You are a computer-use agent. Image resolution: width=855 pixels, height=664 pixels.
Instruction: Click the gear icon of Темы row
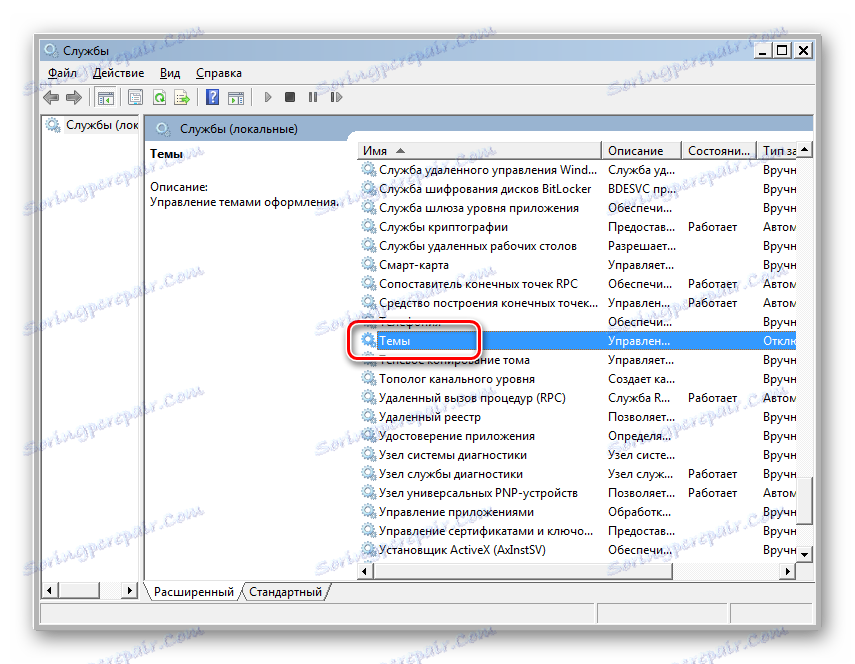coord(369,340)
